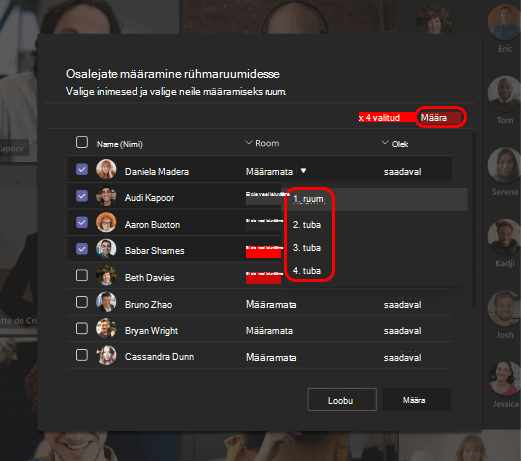Uncheck Audi Kapoor's checkbox

coord(82,196)
